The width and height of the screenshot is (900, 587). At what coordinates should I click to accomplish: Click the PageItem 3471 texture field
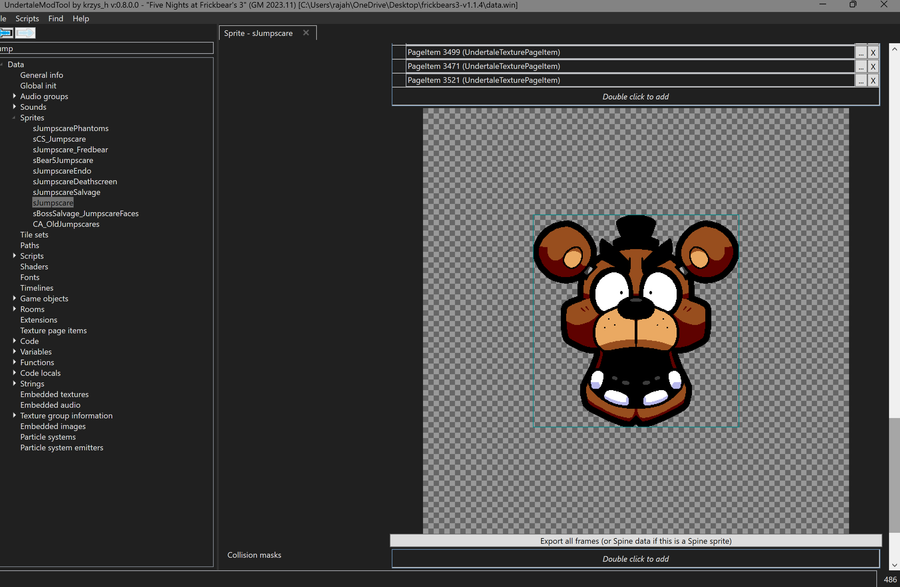(x=630, y=66)
